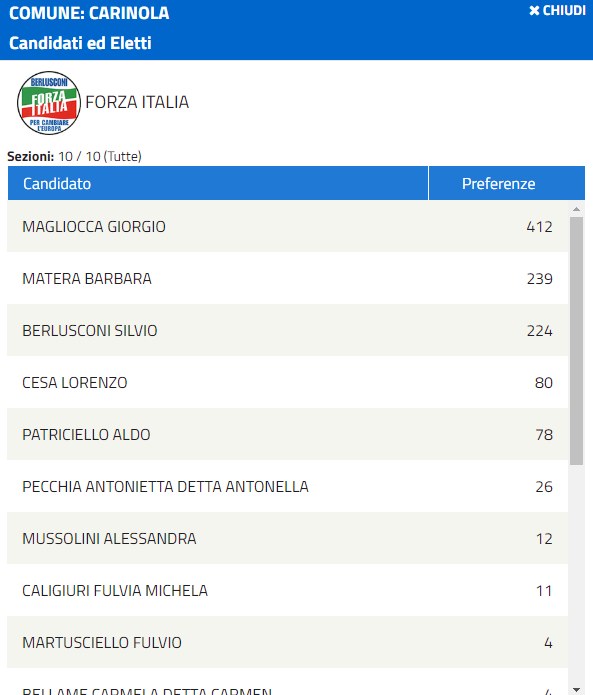The image size is (593, 695).
Task: Click the FORZA ITALIA party name text
Action: (x=137, y=102)
